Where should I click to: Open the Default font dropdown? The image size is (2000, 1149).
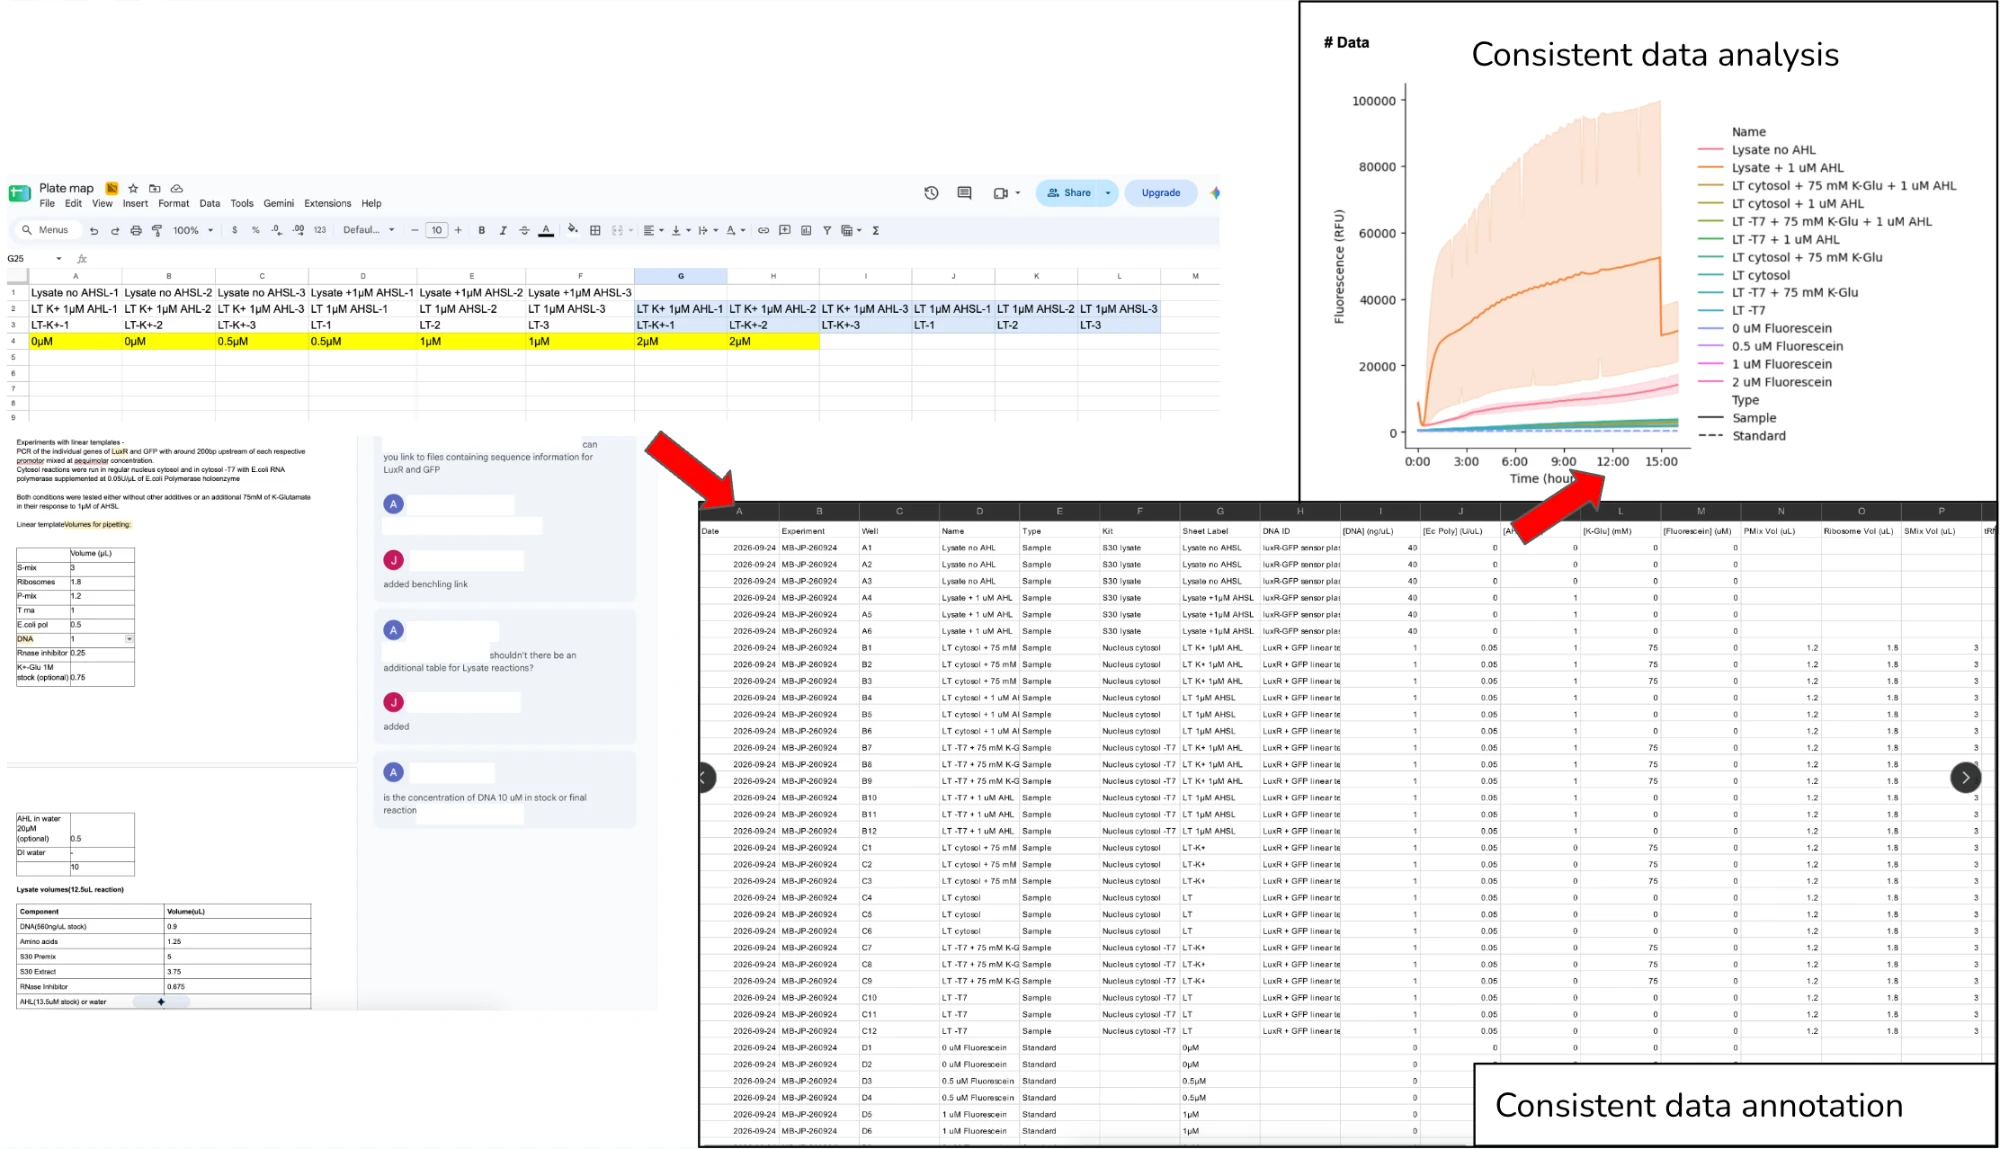click(x=369, y=230)
